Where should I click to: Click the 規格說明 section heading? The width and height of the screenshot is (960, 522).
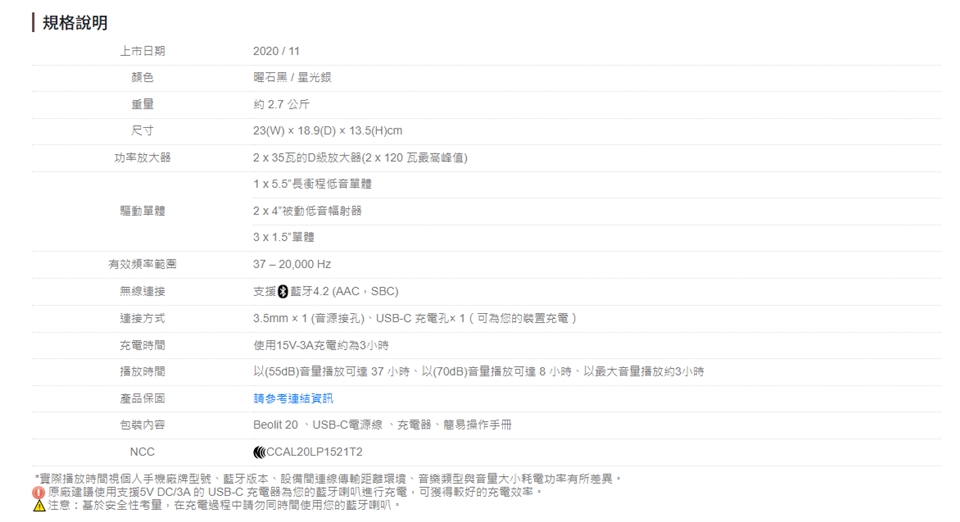(x=75, y=22)
